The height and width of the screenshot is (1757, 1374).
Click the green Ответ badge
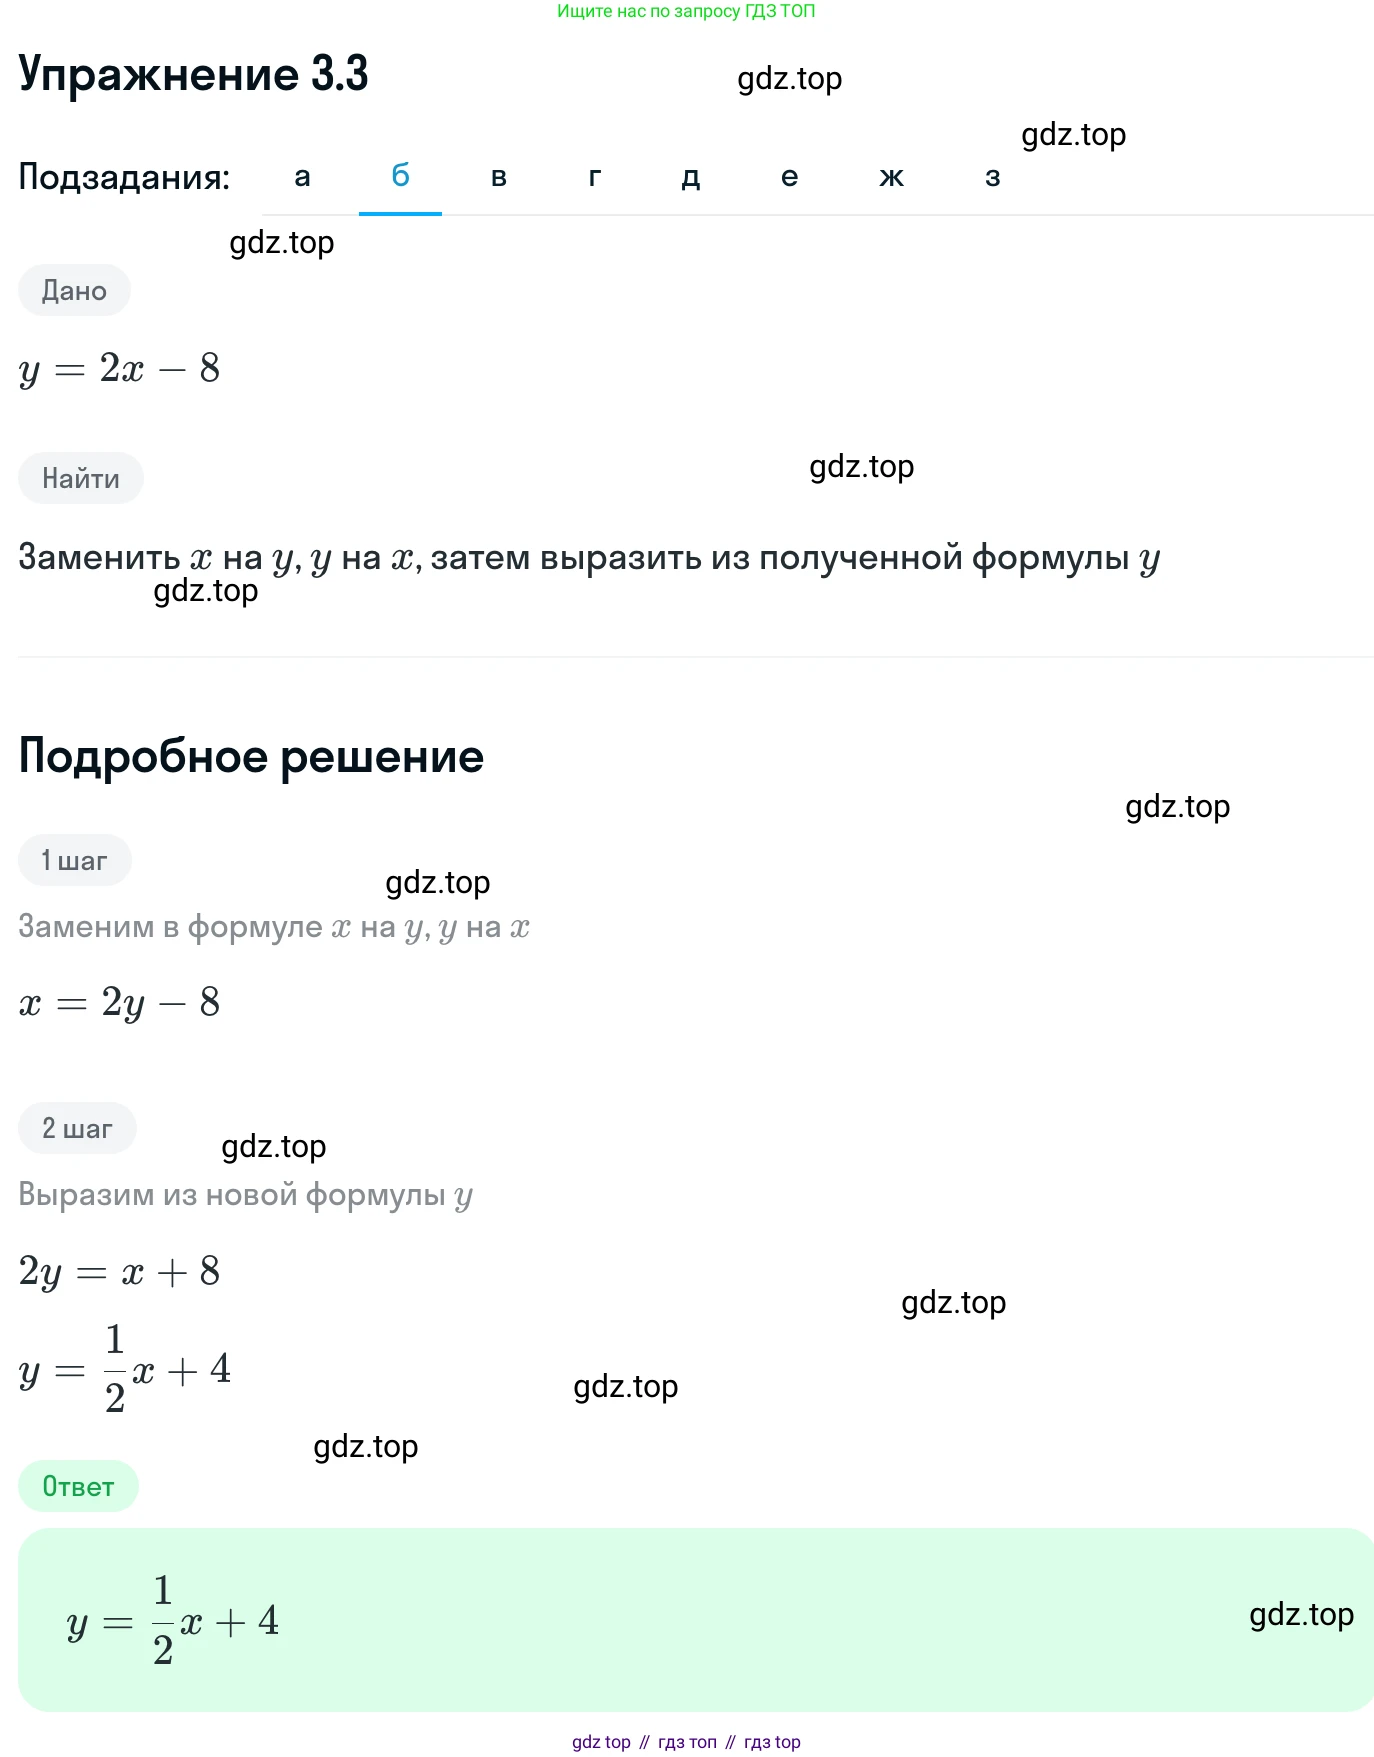pyautogui.click(x=78, y=1486)
